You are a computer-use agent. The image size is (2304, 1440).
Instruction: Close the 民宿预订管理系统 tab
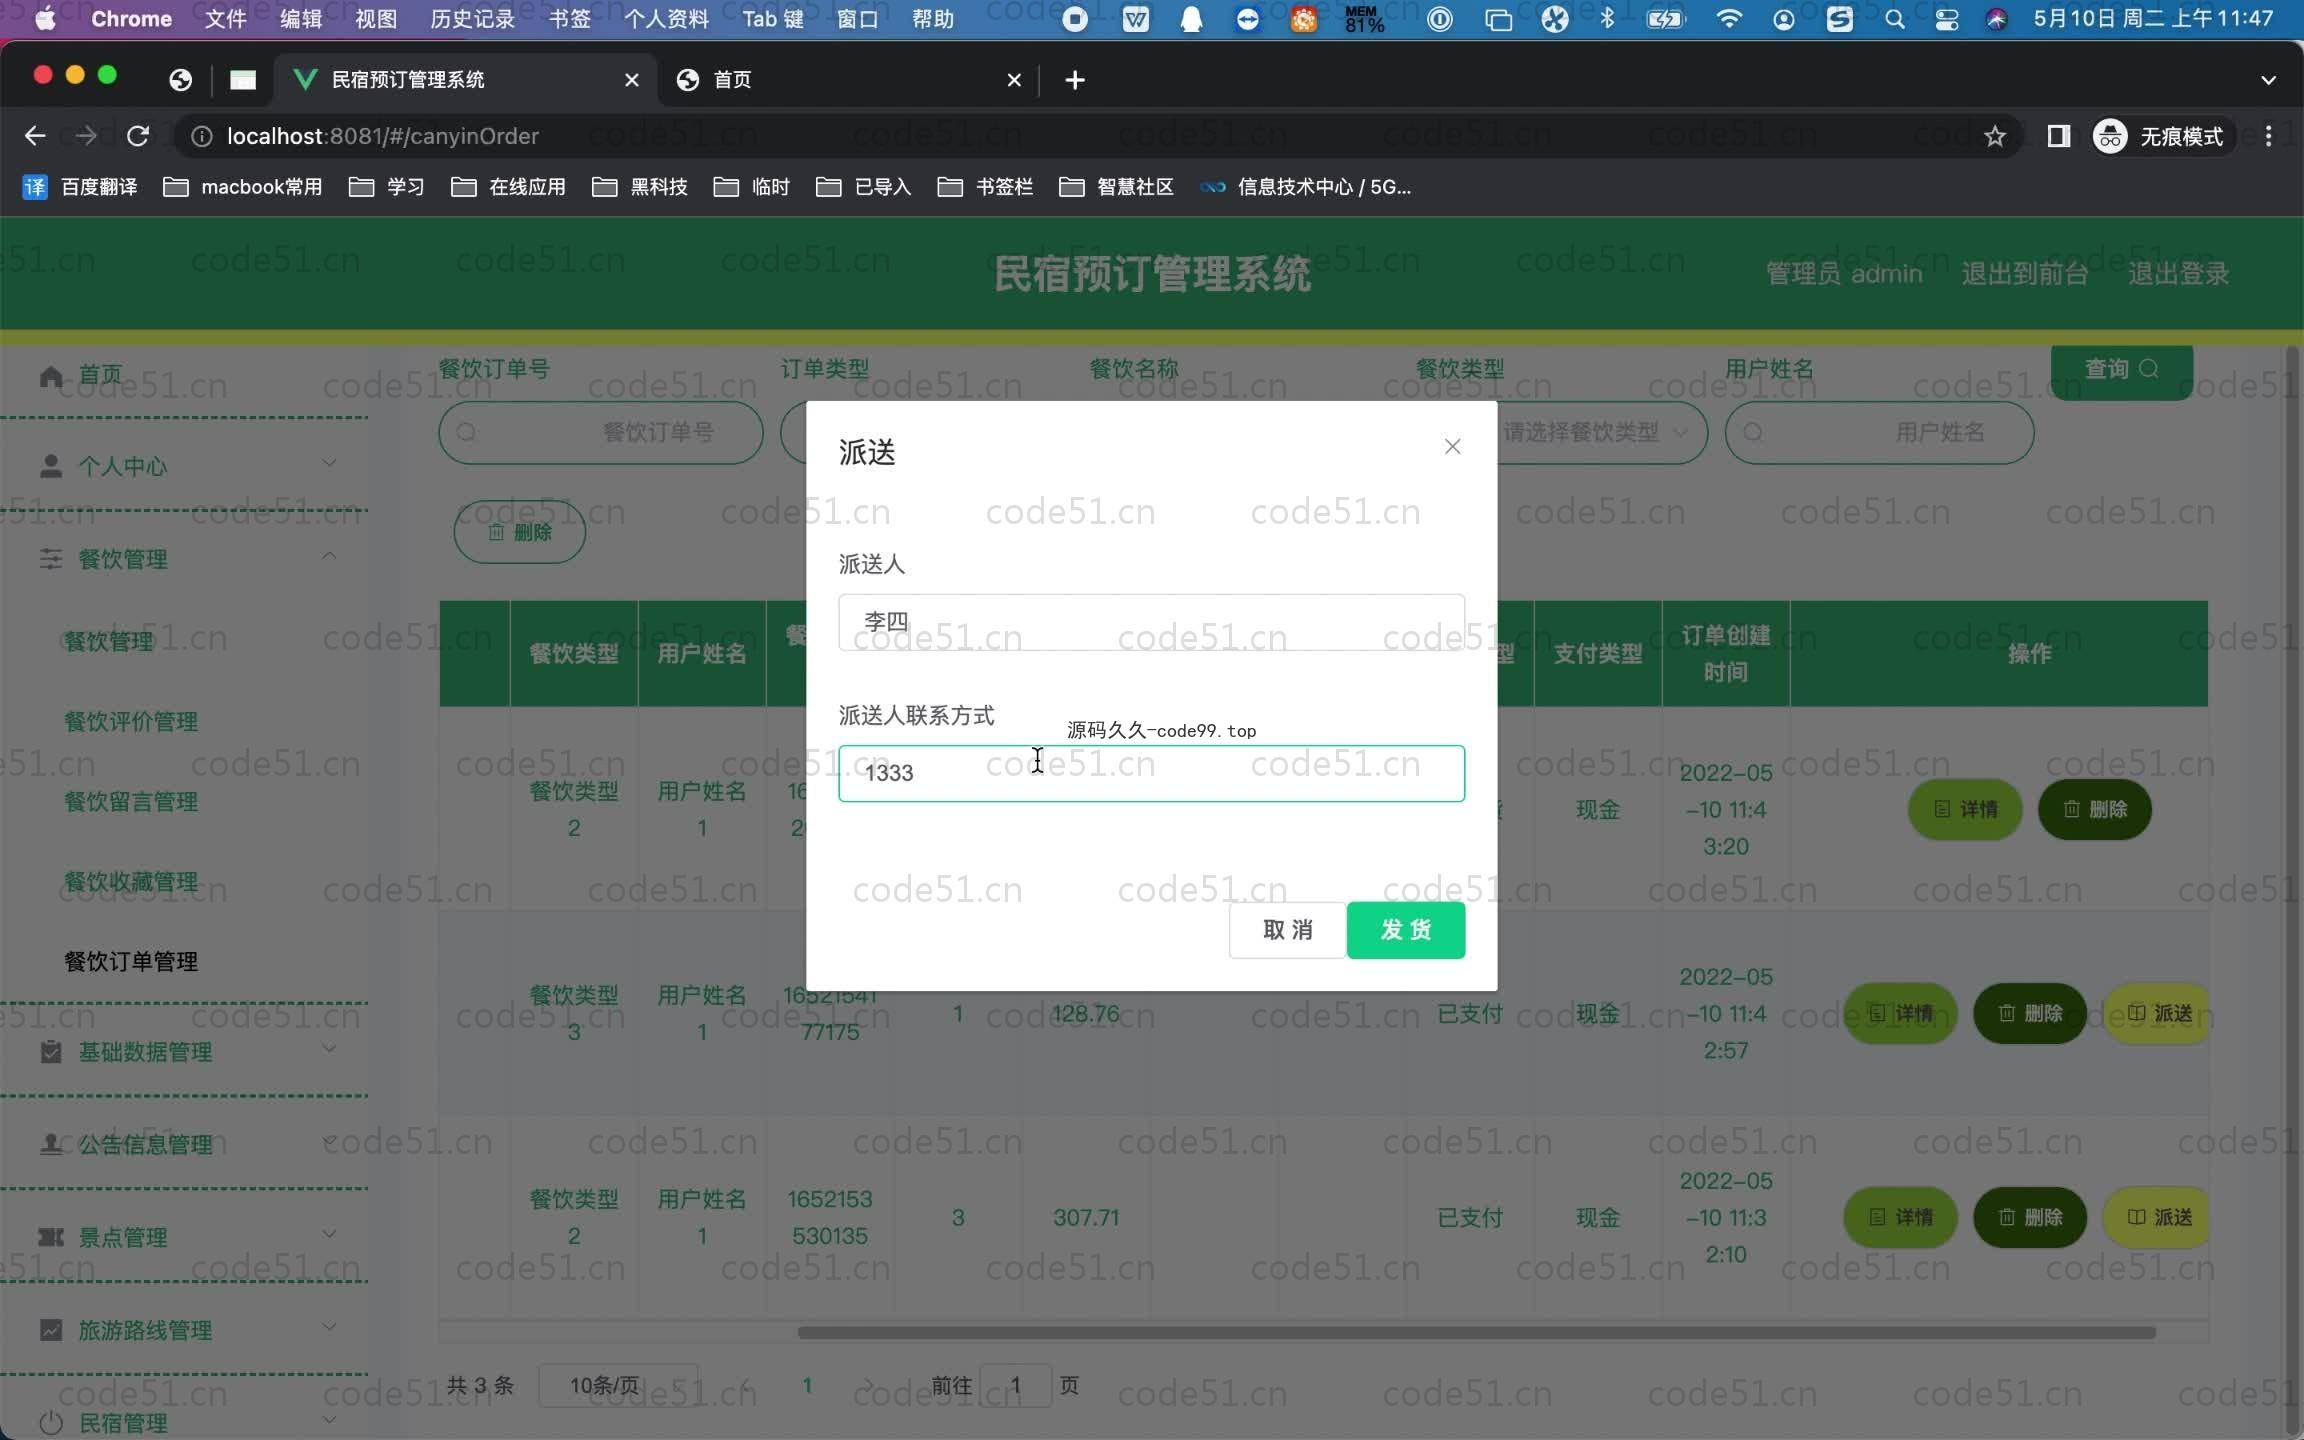[631, 80]
